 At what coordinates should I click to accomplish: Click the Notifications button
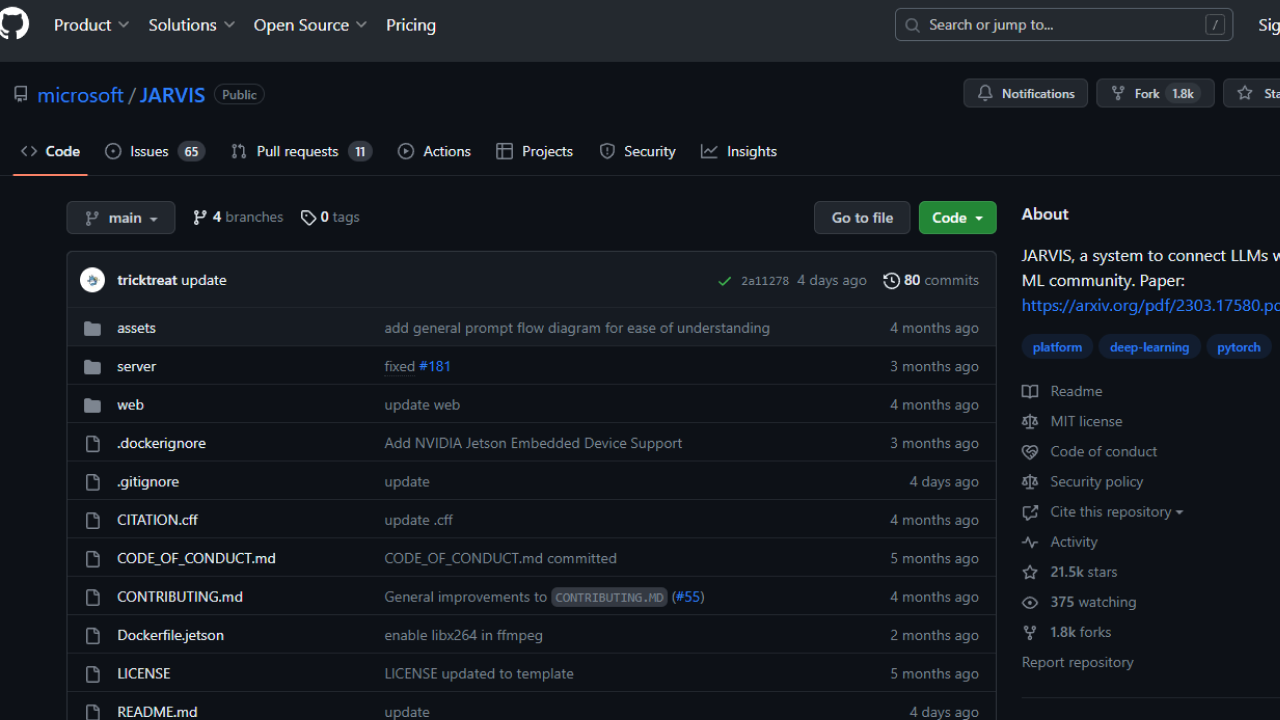1026,93
